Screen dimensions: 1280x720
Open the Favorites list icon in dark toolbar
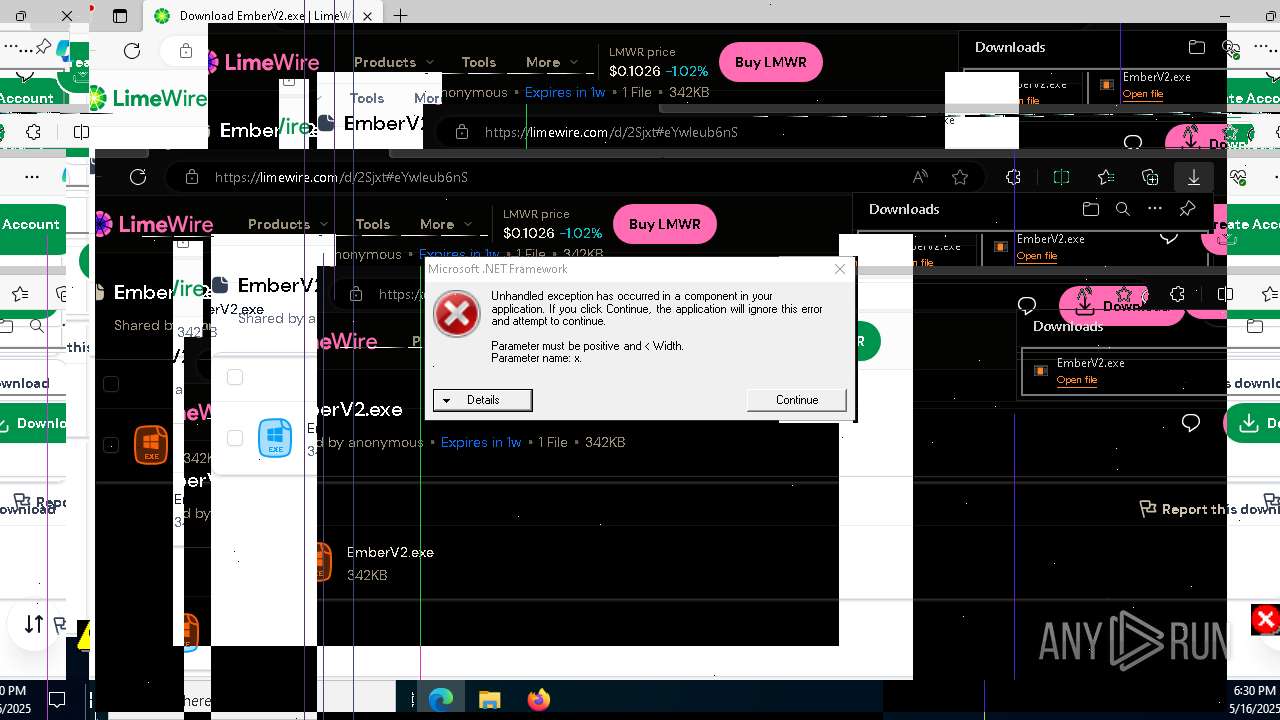(1106, 177)
